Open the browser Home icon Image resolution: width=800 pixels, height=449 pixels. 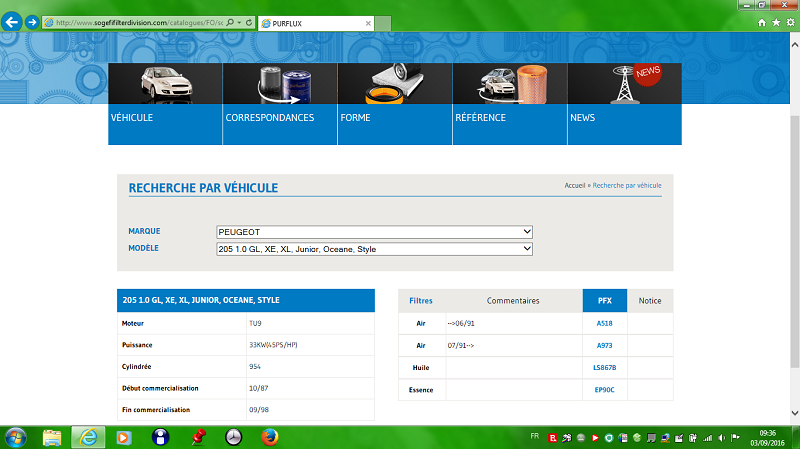762,22
